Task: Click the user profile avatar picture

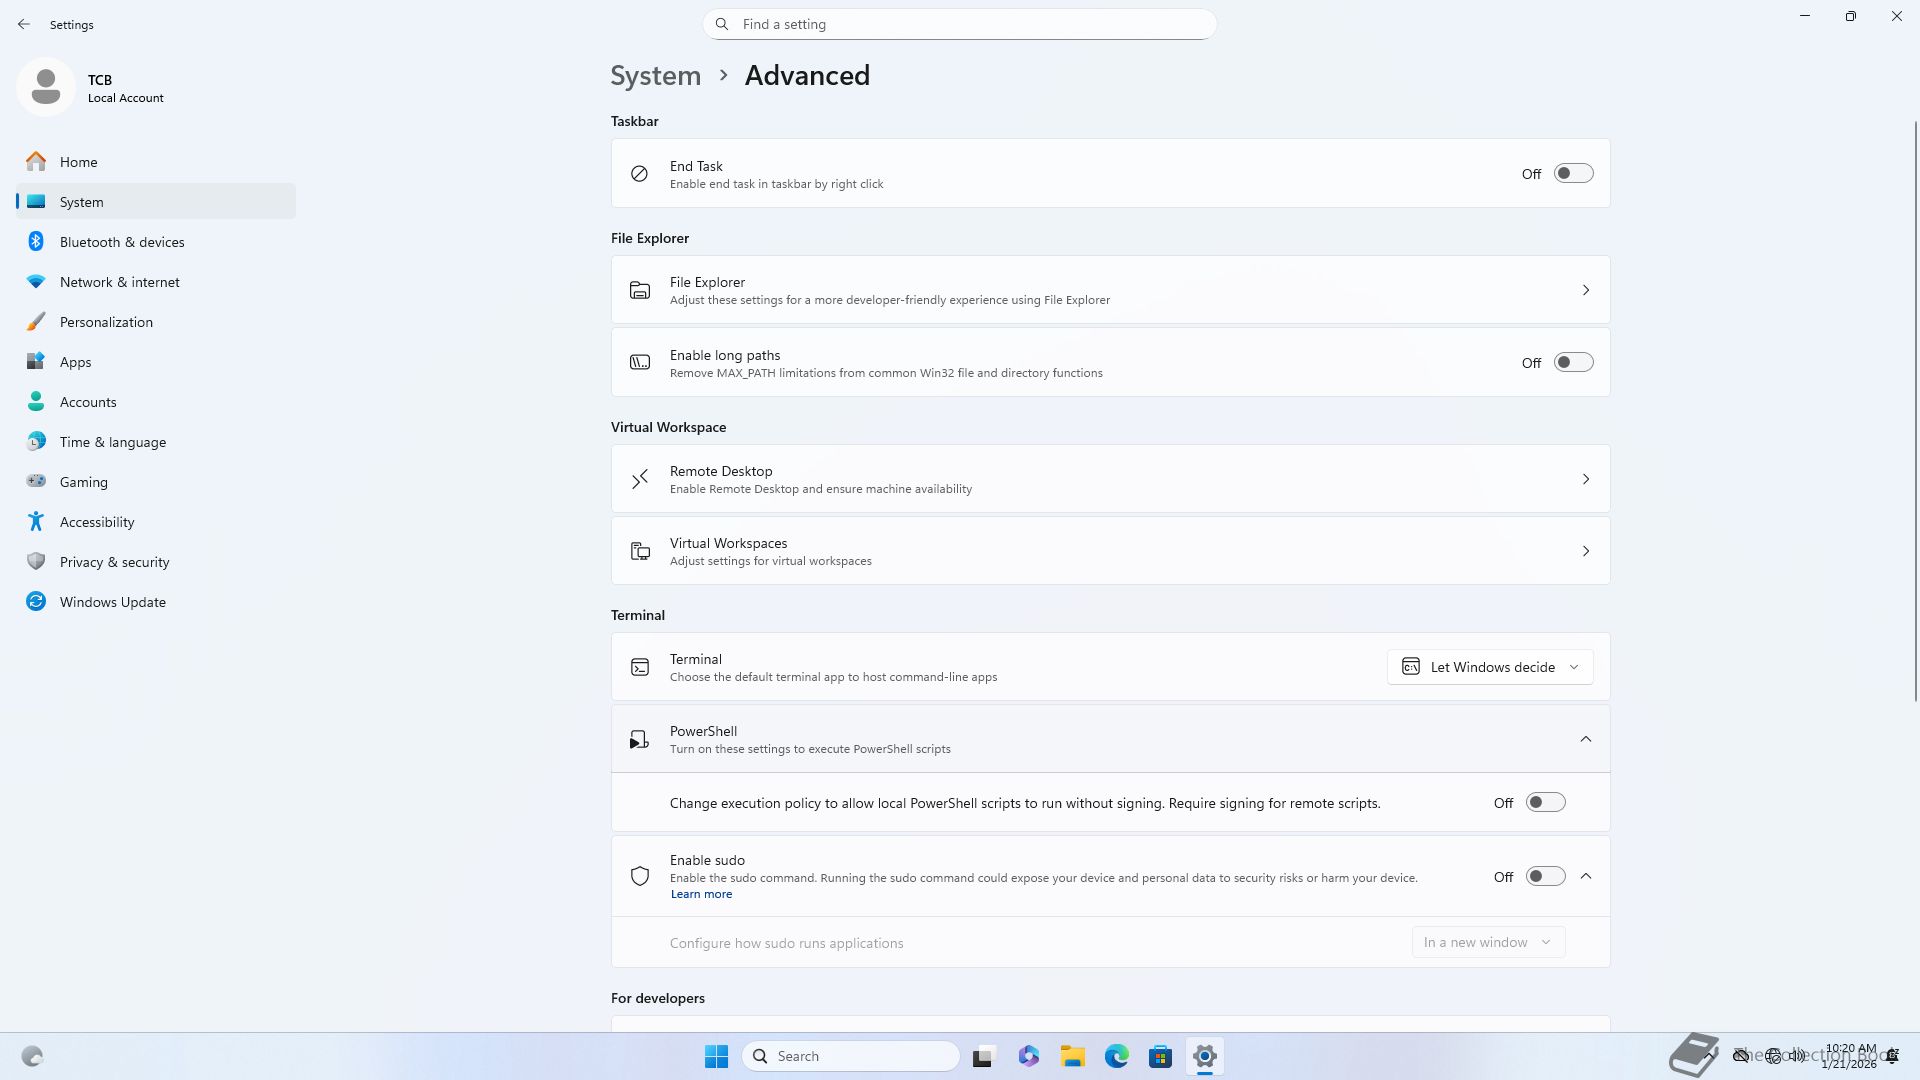Action: pyautogui.click(x=46, y=87)
